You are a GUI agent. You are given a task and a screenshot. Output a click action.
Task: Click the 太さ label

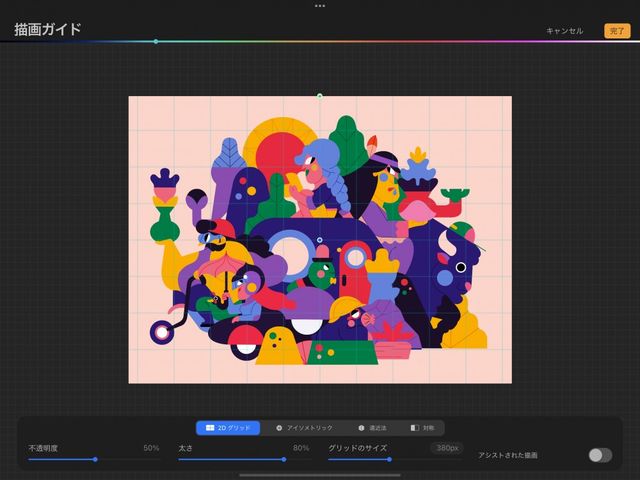(185, 448)
